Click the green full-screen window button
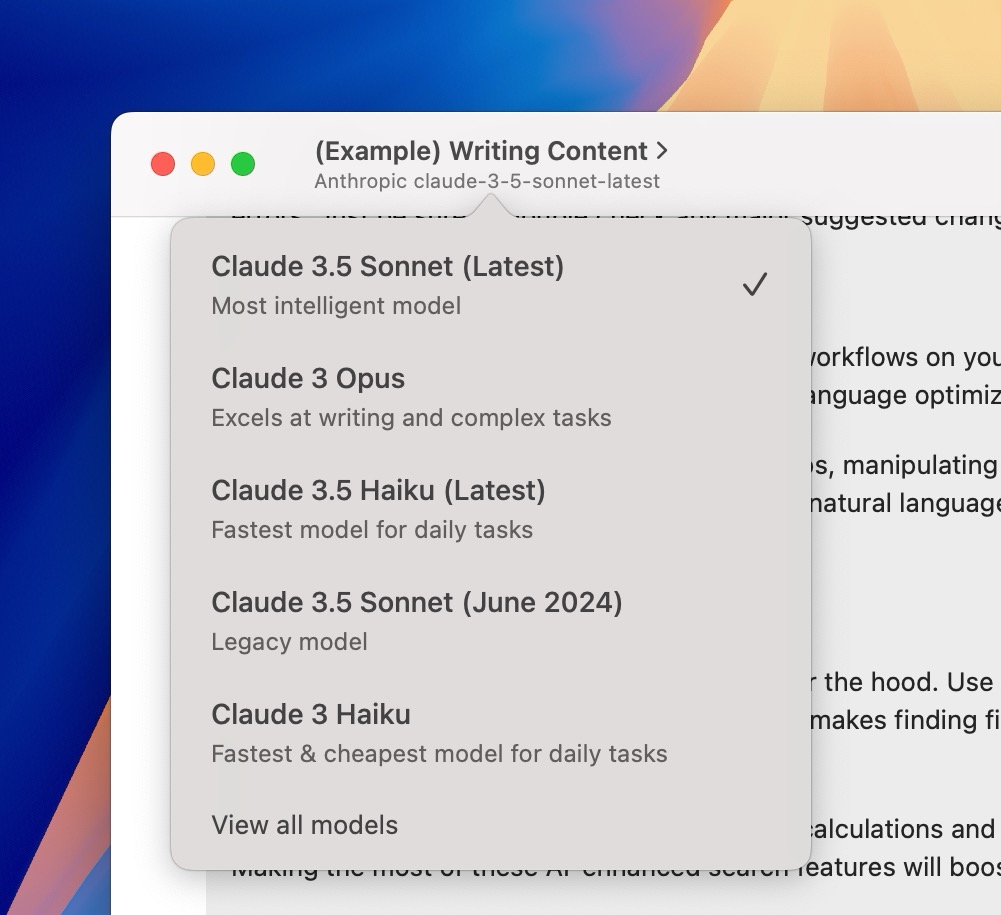 coord(243,164)
